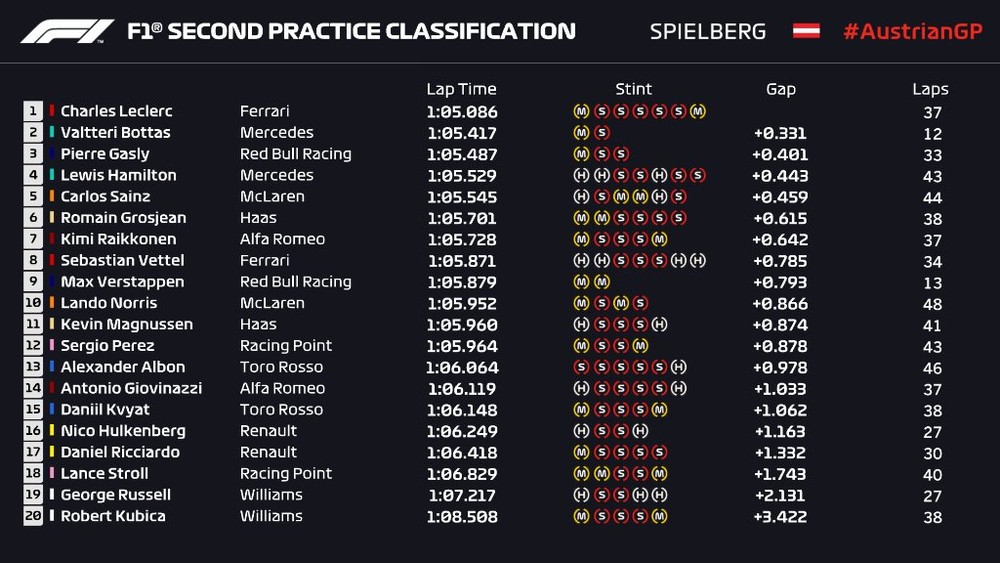Click the medium tyre icon in Bottas's stint
The width and height of the screenshot is (1000, 563).
pos(581,133)
